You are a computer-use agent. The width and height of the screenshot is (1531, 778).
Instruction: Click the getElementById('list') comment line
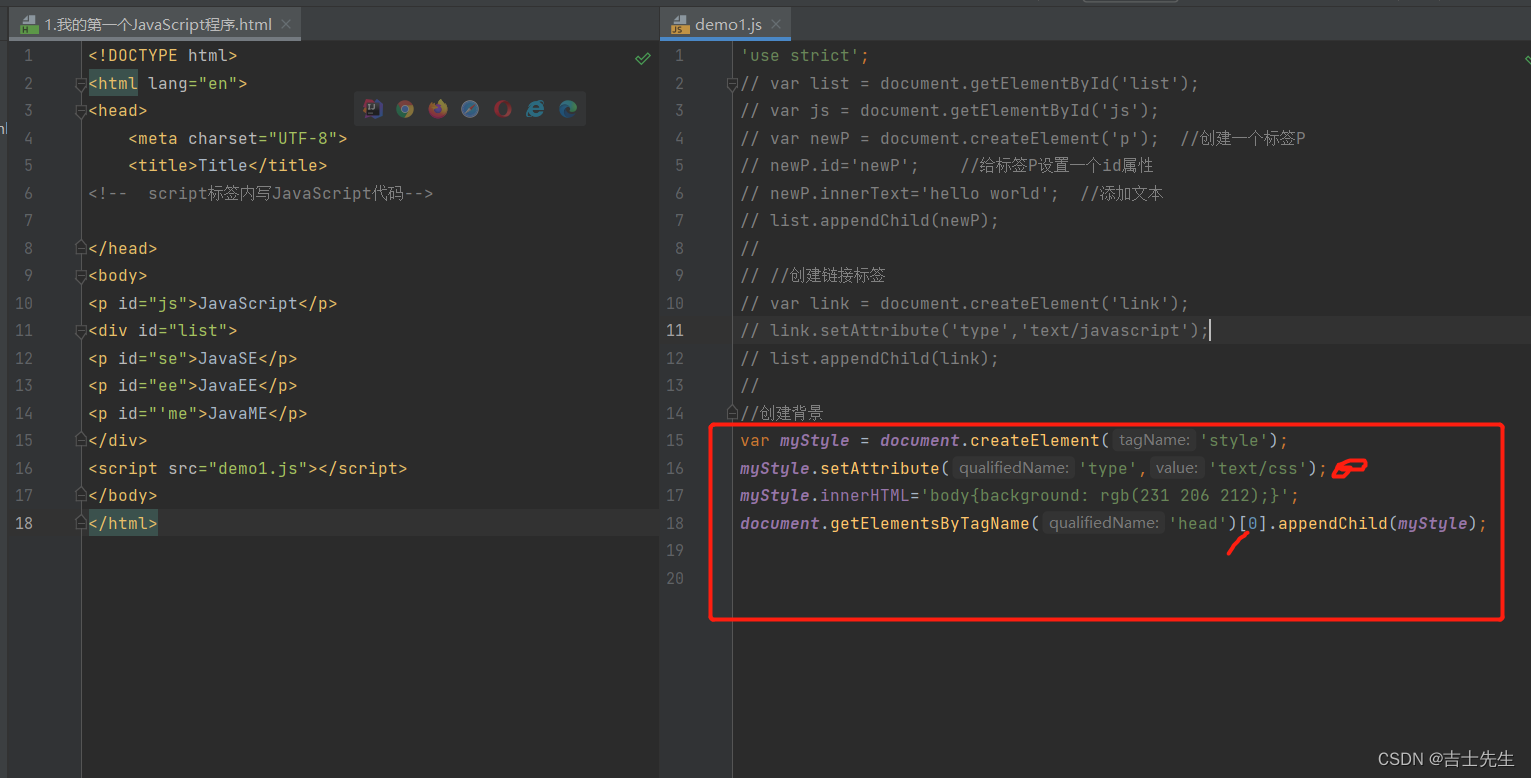click(x=969, y=84)
